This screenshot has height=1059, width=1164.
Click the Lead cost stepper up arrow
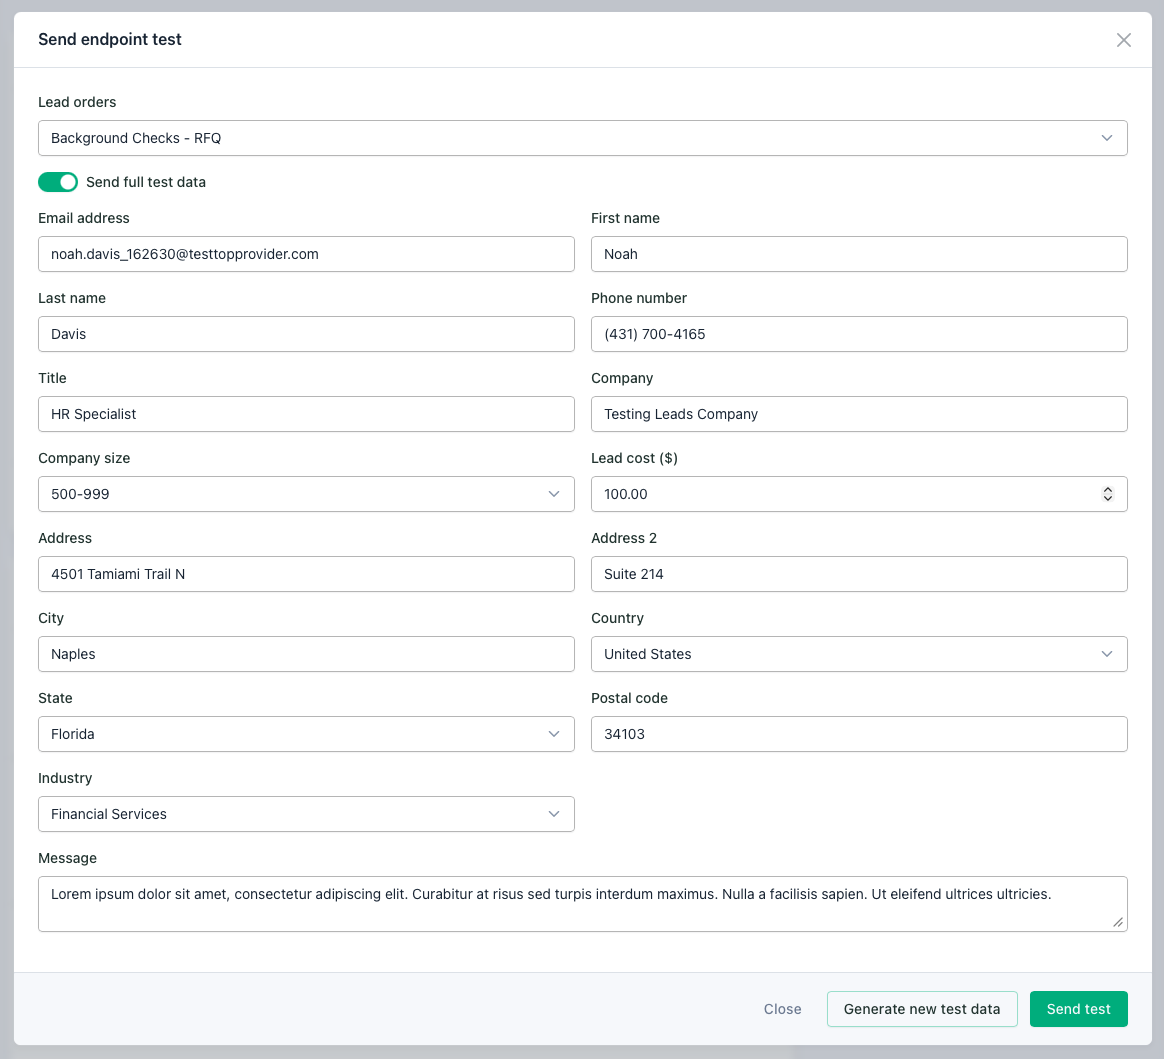point(1107,489)
